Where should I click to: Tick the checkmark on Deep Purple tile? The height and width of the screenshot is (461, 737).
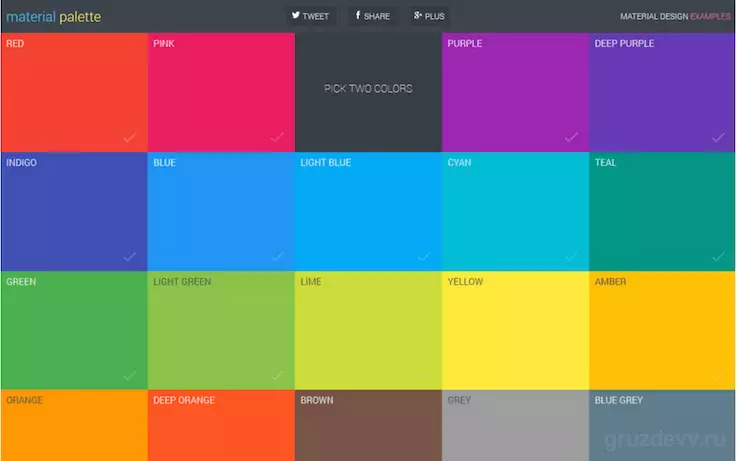(719, 137)
